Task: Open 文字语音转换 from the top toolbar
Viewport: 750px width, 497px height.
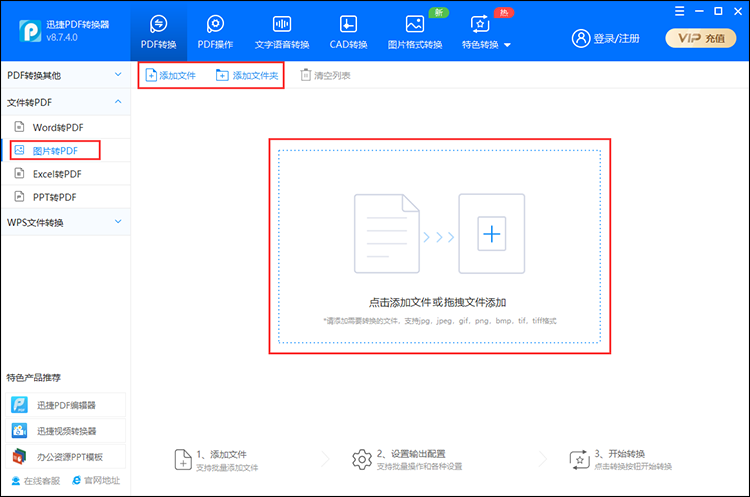Action: click(282, 24)
